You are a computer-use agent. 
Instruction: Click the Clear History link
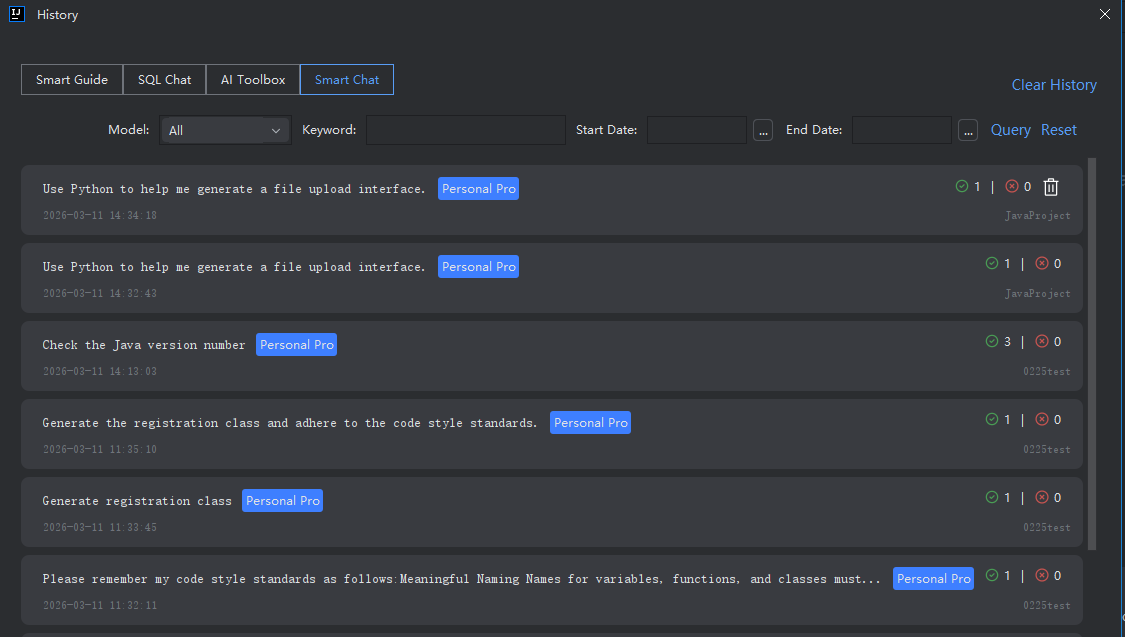[1054, 85]
